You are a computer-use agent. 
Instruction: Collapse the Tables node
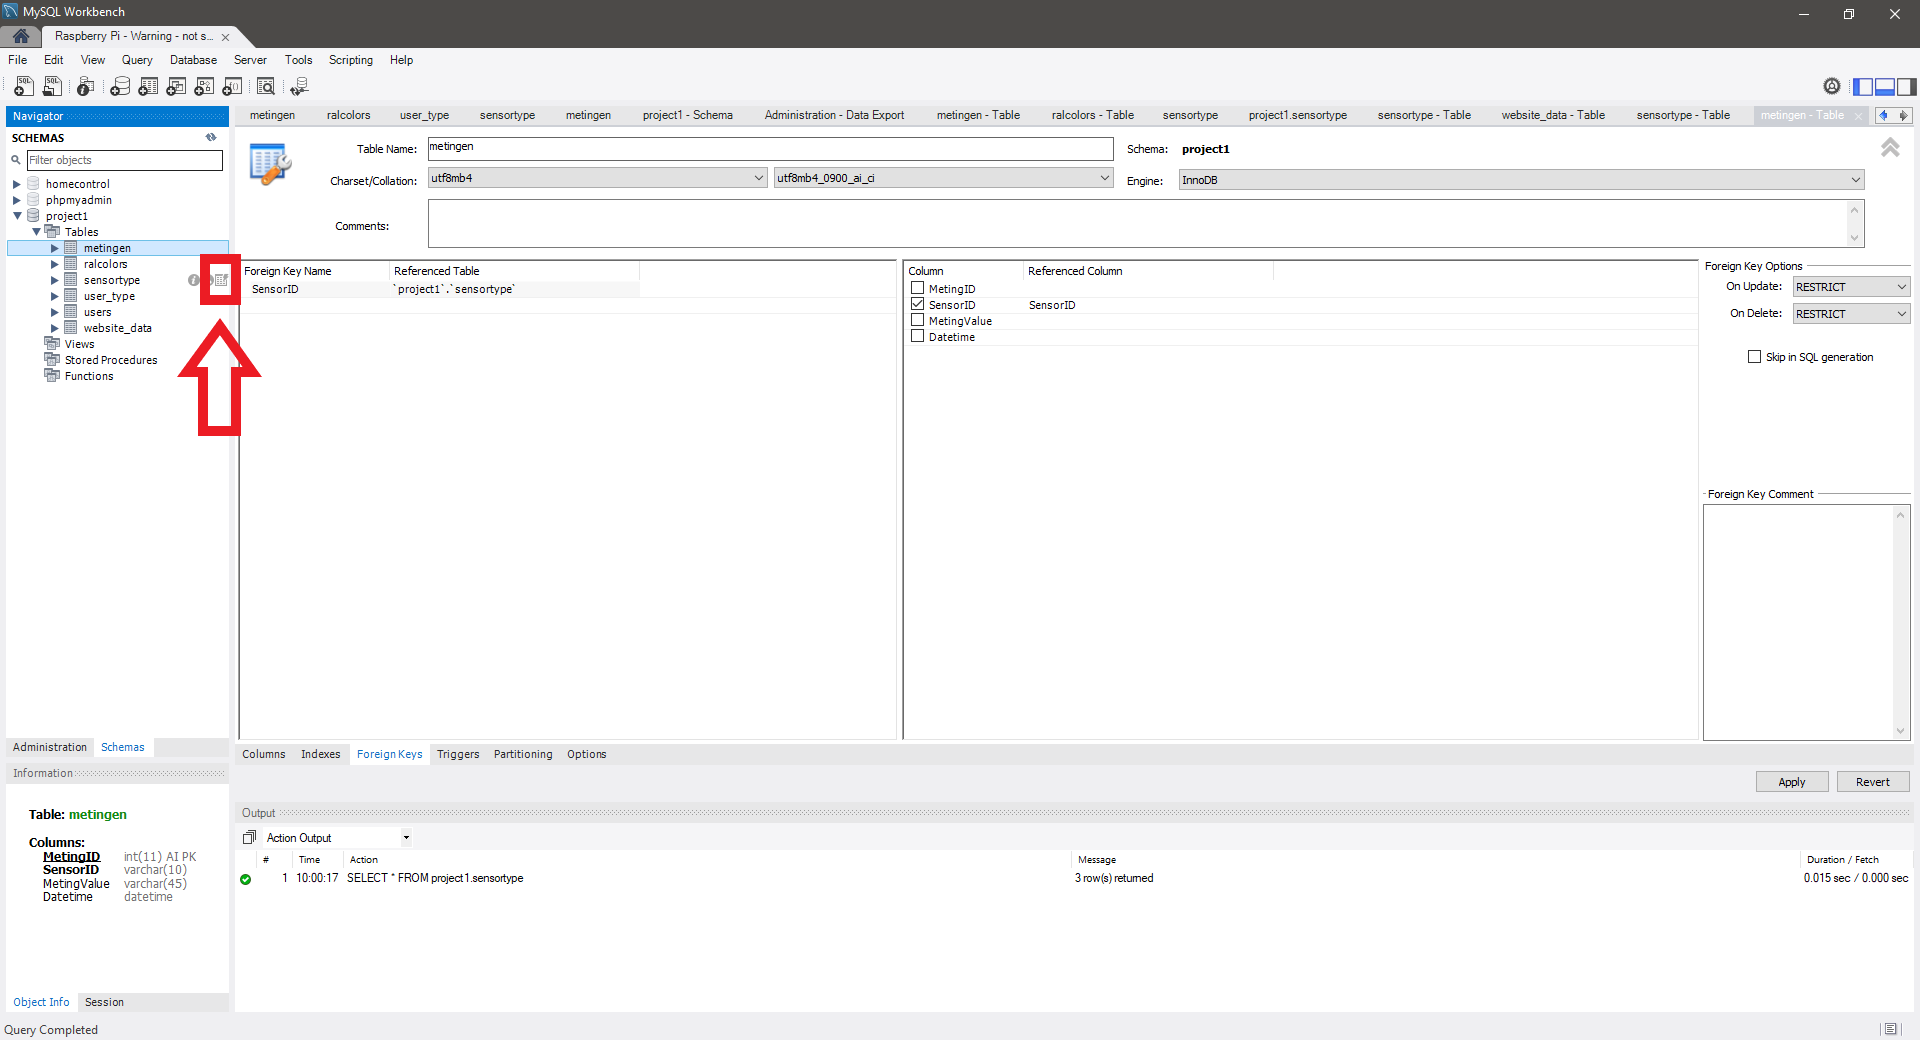pos(36,232)
